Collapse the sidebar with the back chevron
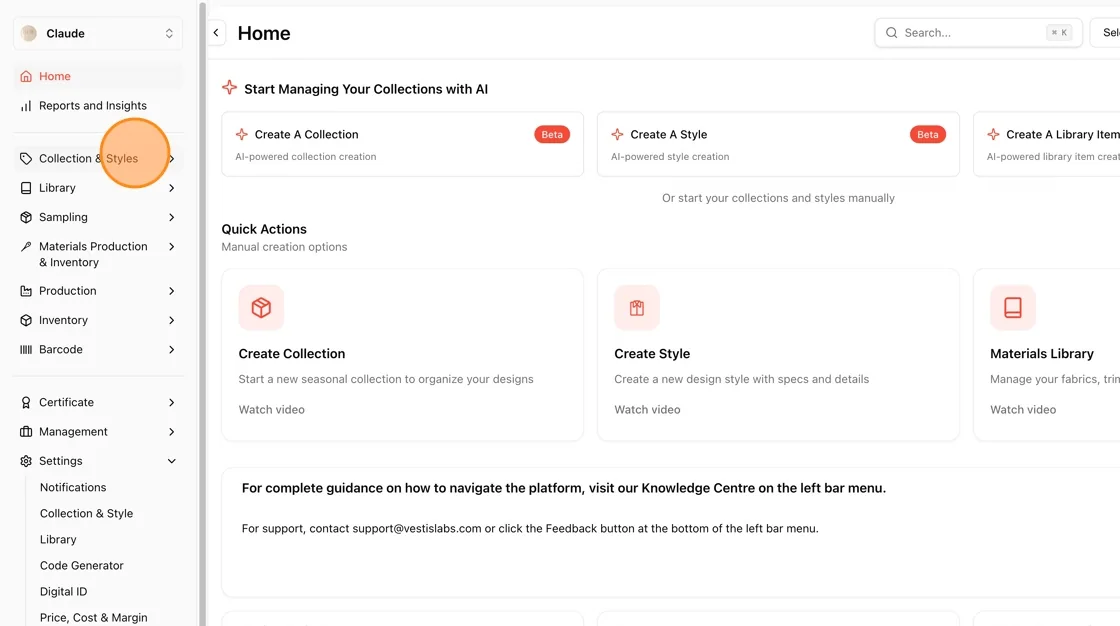 coord(216,33)
